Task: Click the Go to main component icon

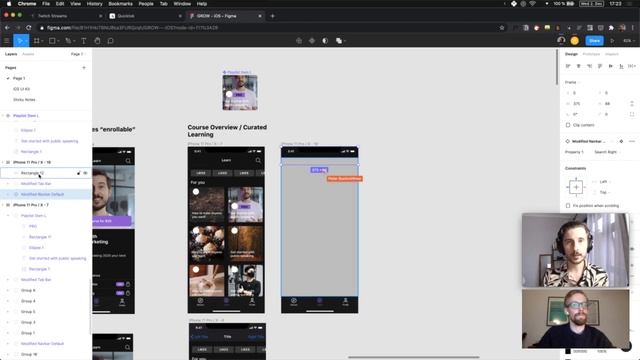Action: 621,141
